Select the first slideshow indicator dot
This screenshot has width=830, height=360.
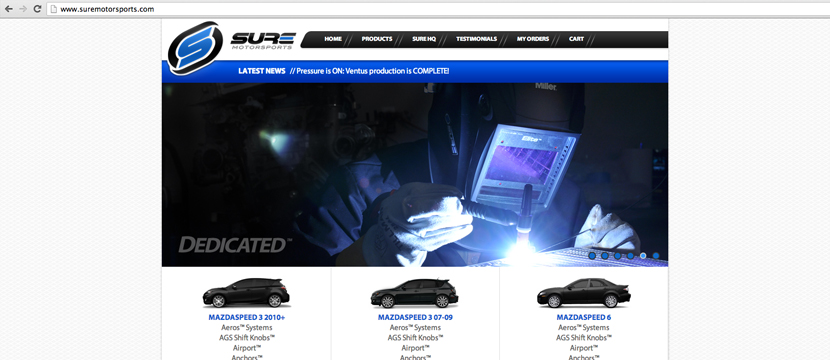pos(592,256)
